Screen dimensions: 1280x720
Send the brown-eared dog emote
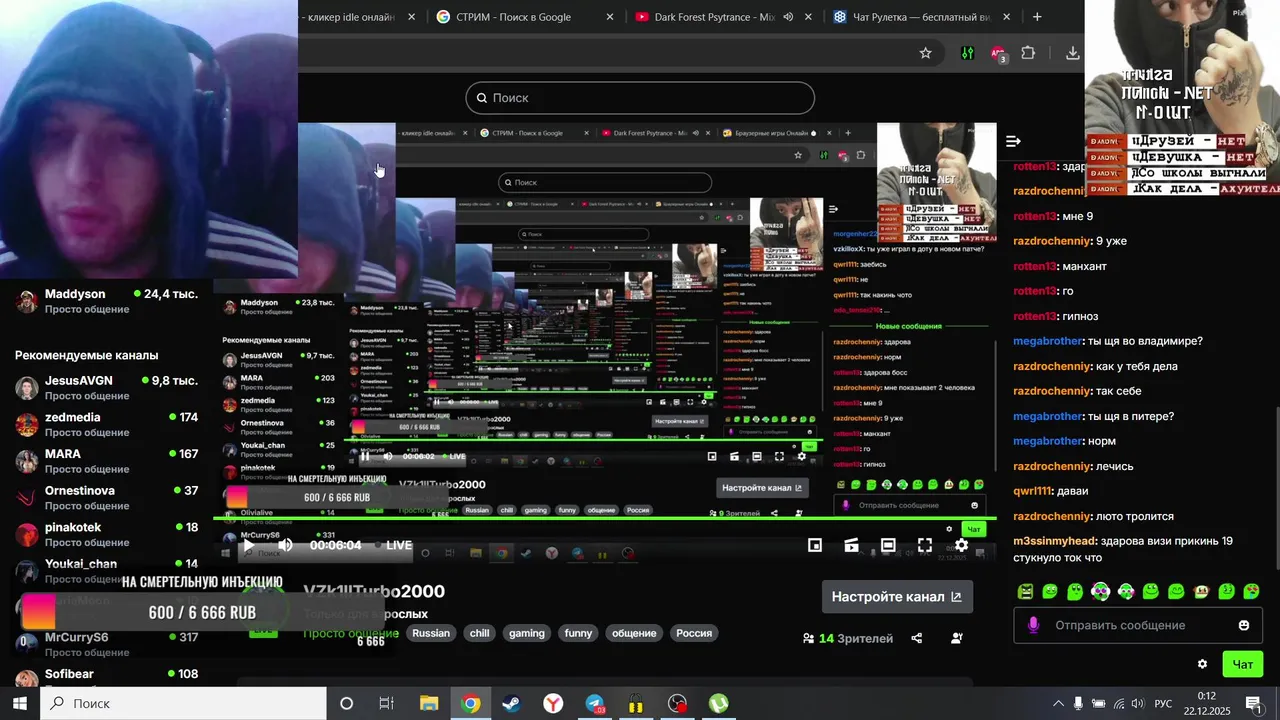point(1201,591)
